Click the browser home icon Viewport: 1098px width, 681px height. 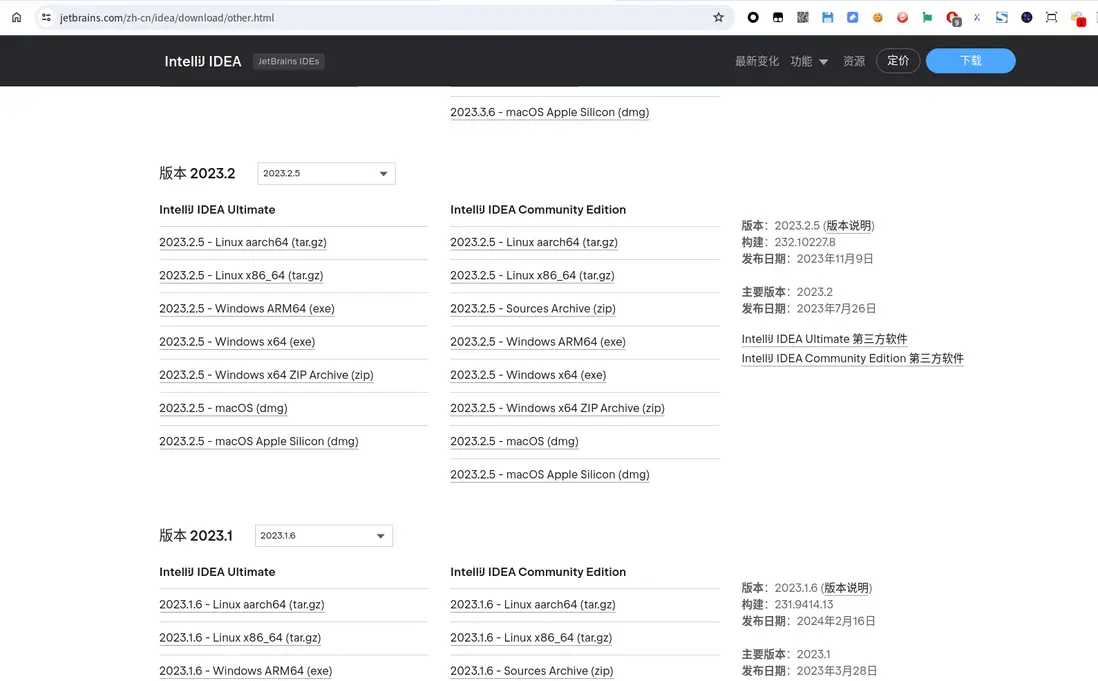(x=16, y=17)
